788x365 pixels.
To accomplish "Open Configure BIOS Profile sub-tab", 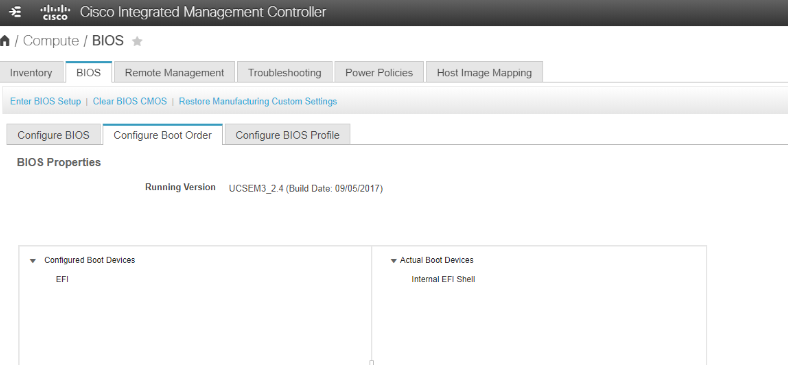I will 287,135.
